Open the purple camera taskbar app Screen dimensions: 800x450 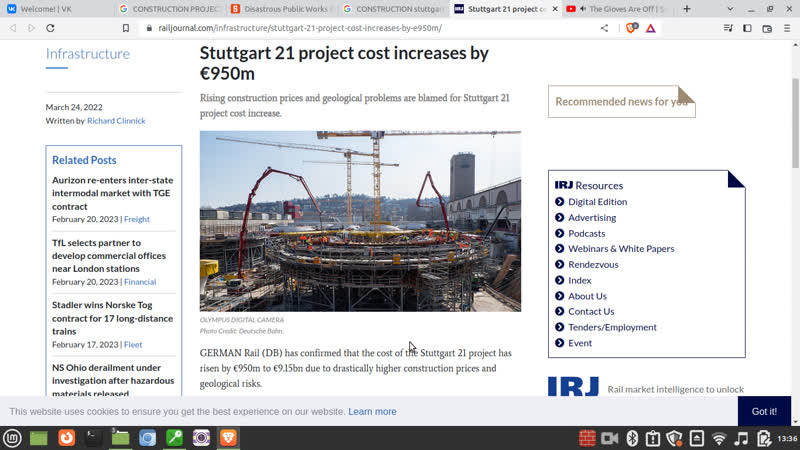202,438
